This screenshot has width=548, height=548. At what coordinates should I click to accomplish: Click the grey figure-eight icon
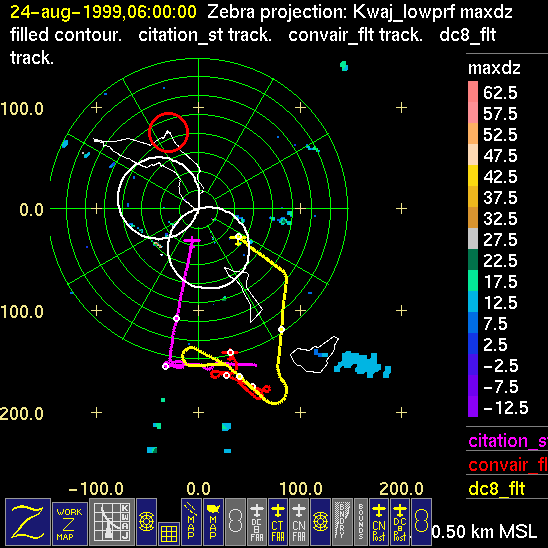(235, 522)
